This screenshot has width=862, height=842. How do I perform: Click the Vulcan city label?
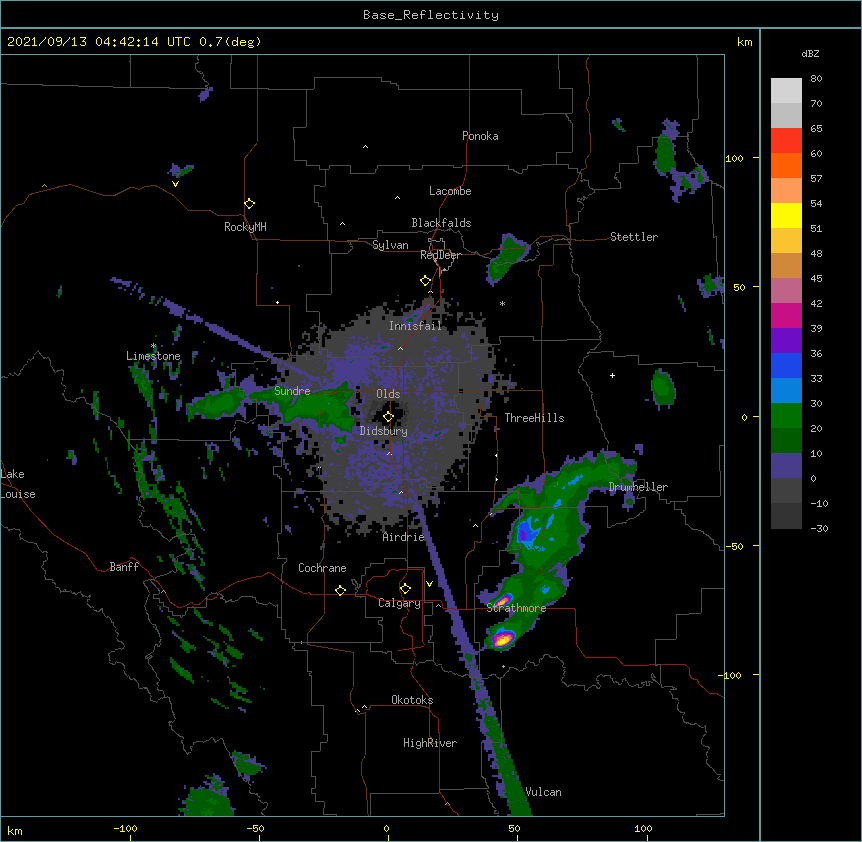pos(543,792)
